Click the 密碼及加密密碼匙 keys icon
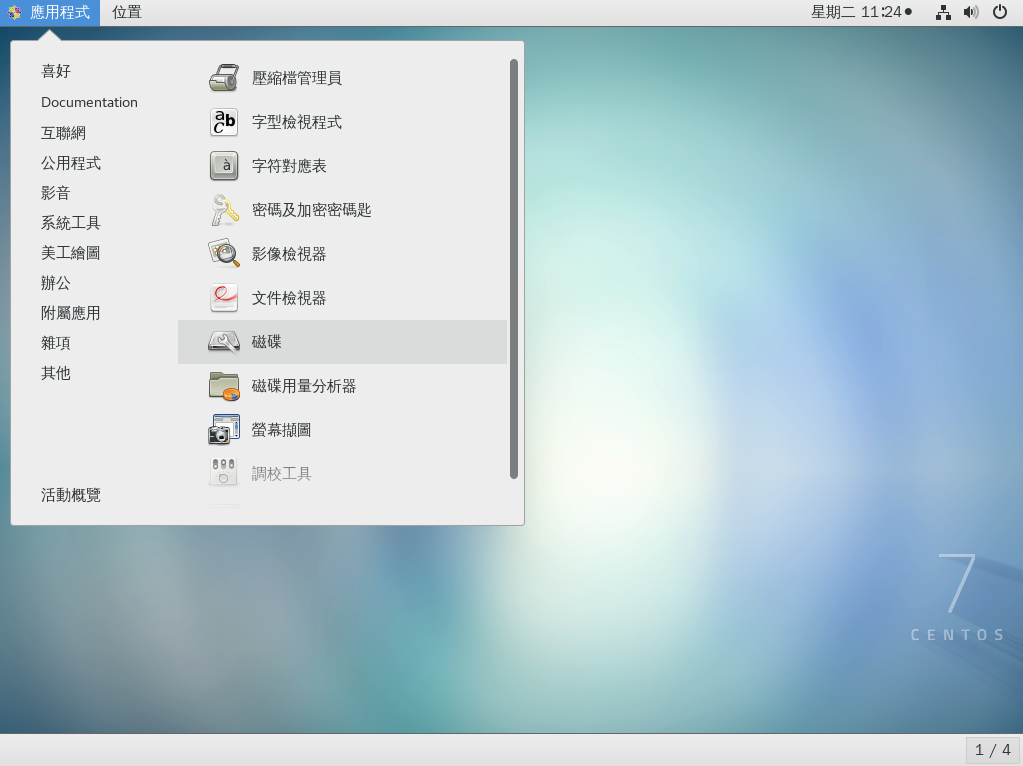The image size is (1023, 766). click(224, 210)
